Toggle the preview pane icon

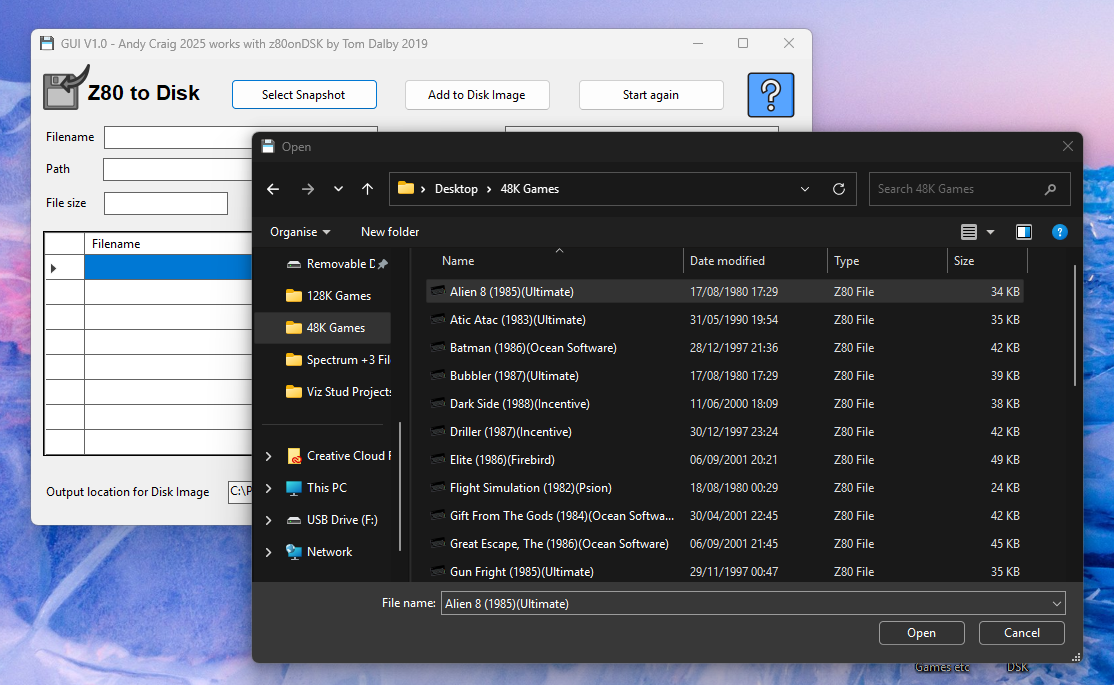tap(1023, 232)
